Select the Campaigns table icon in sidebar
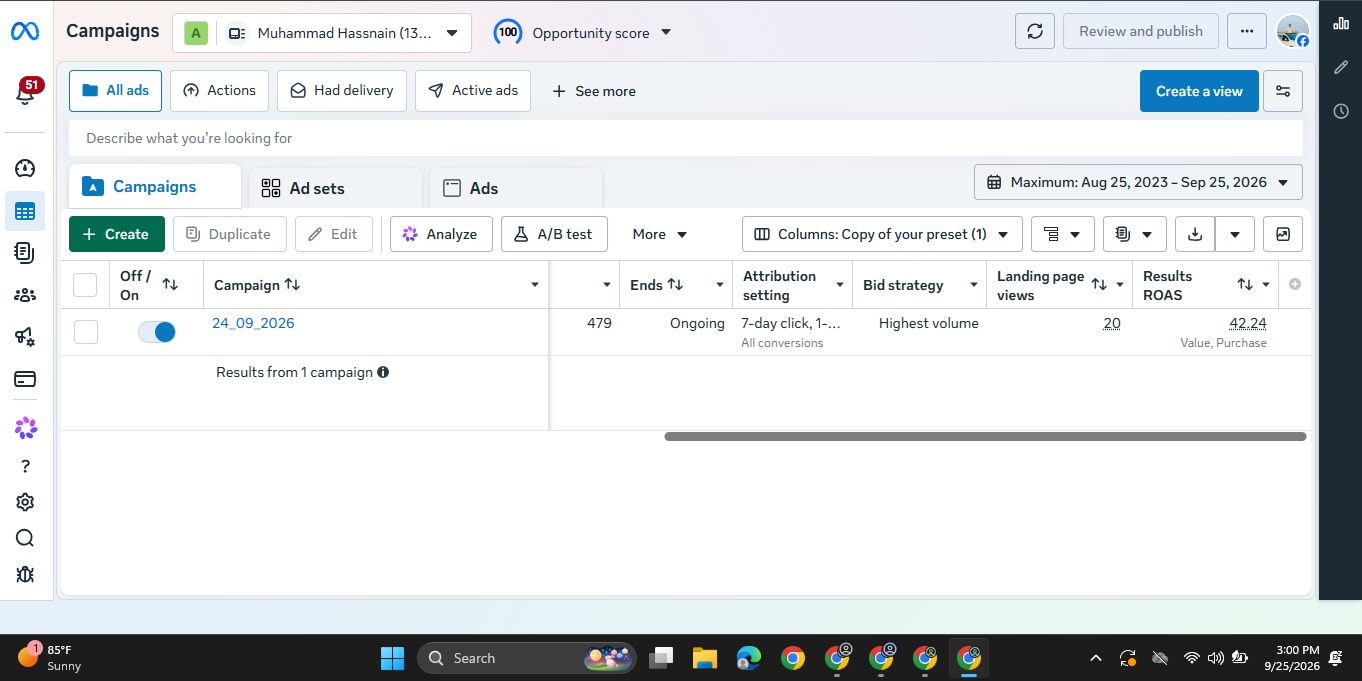Screen dimensions: 1362x681 point(25,211)
